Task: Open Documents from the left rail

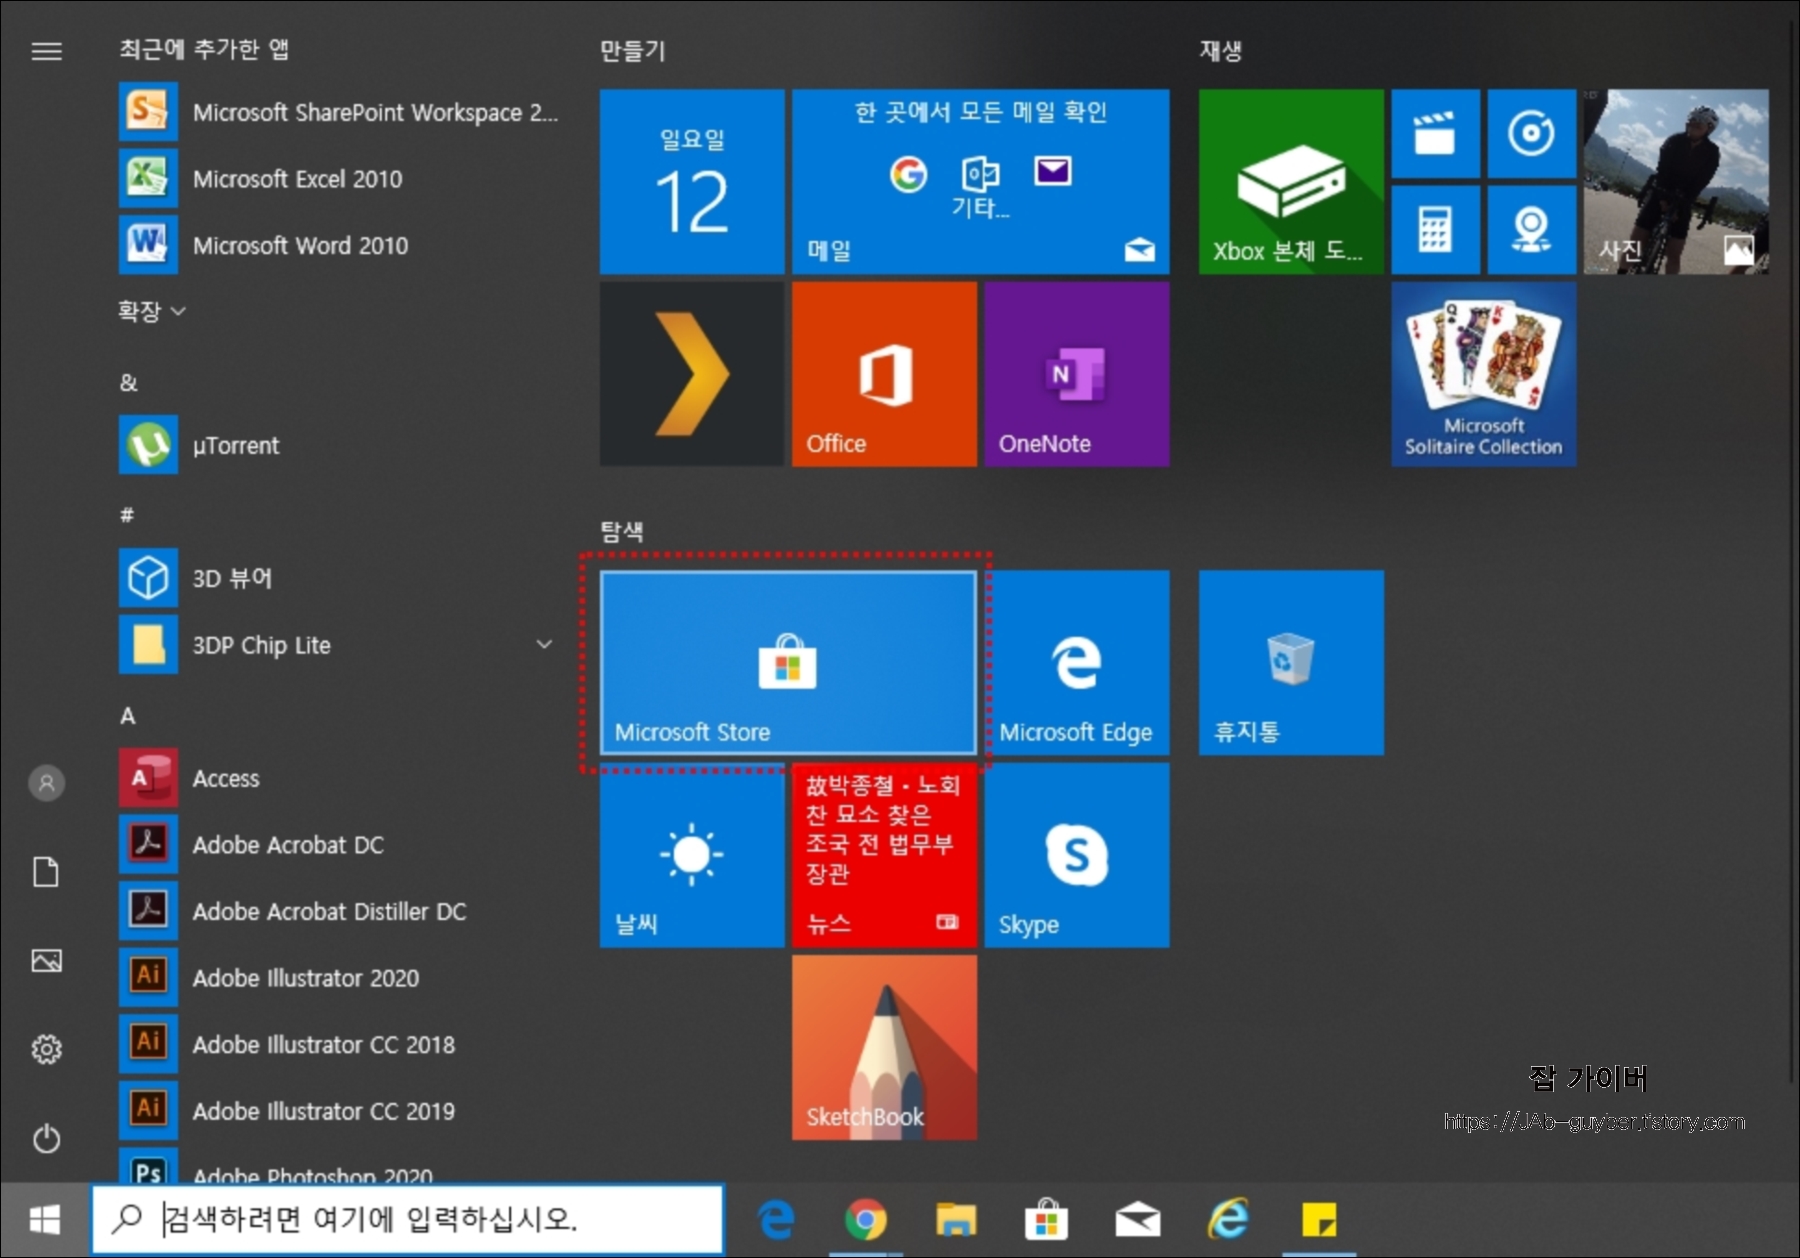Action: [x=46, y=872]
